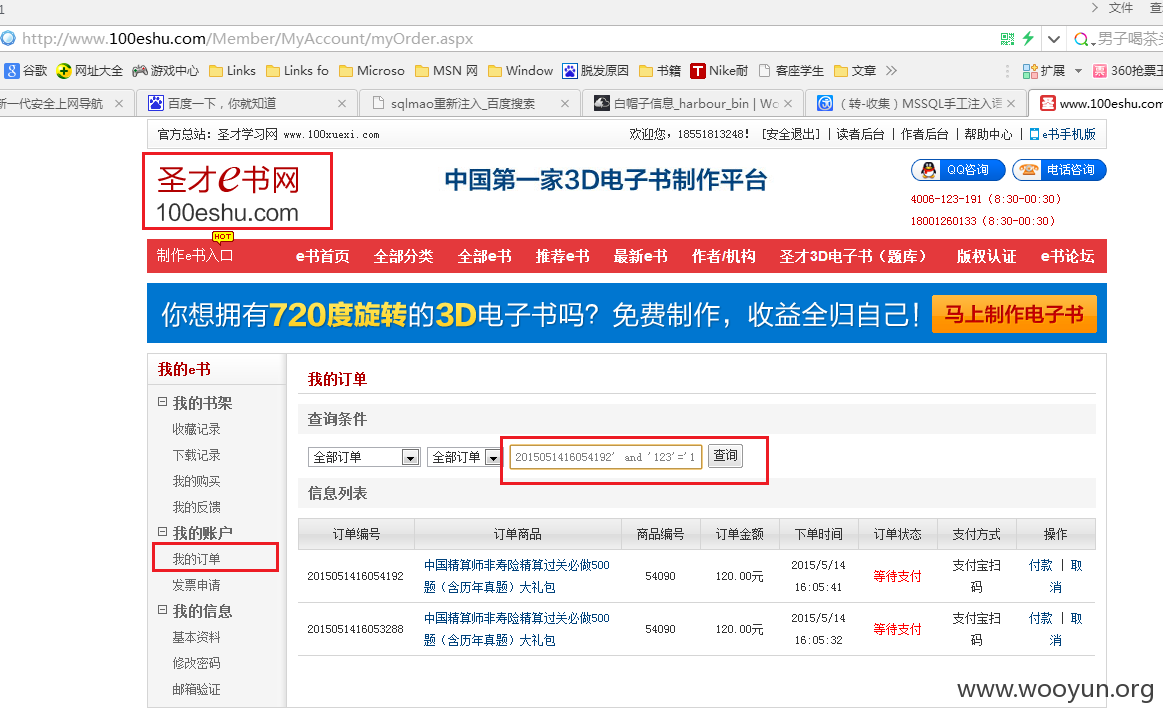The height and width of the screenshot is (718, 1163).
Task: Select 全部分类 in the red navigation bar
Action: pos(403,257)
